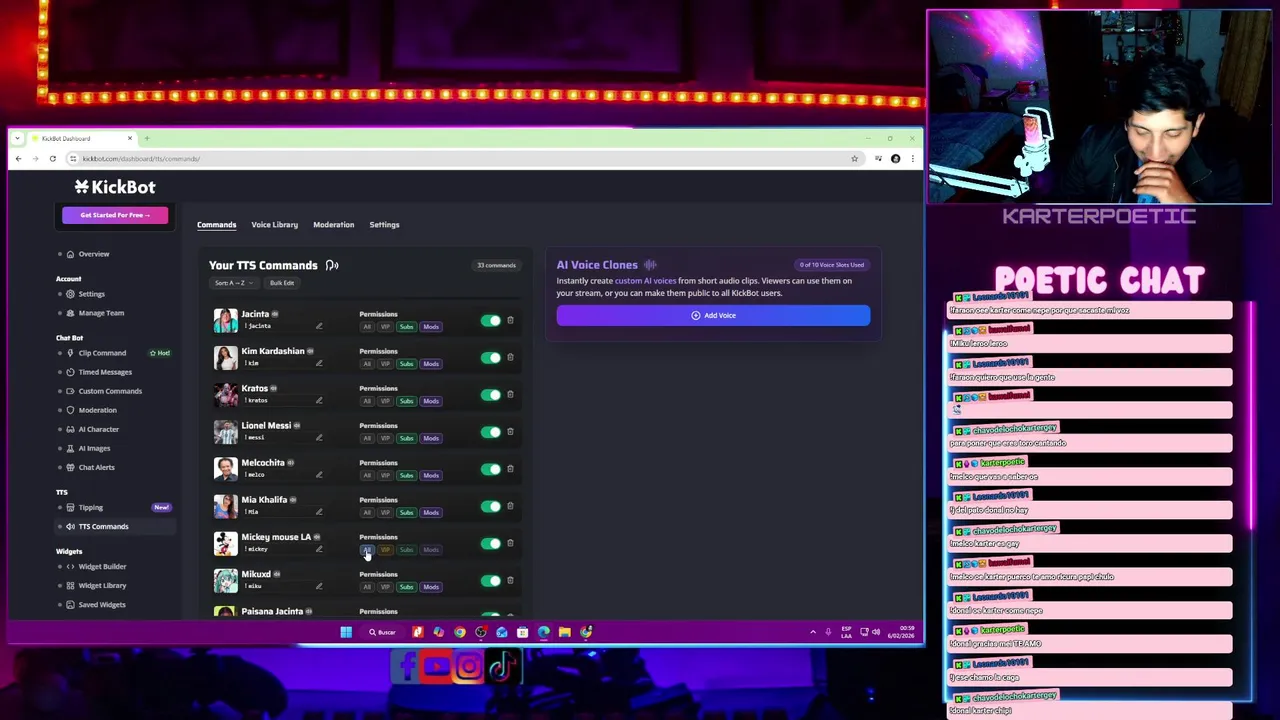The width and height of the screenshot is (1280, 720).
Task: Open the Windows Start menu
Action: pyautogui.click(x=346, y=632)
